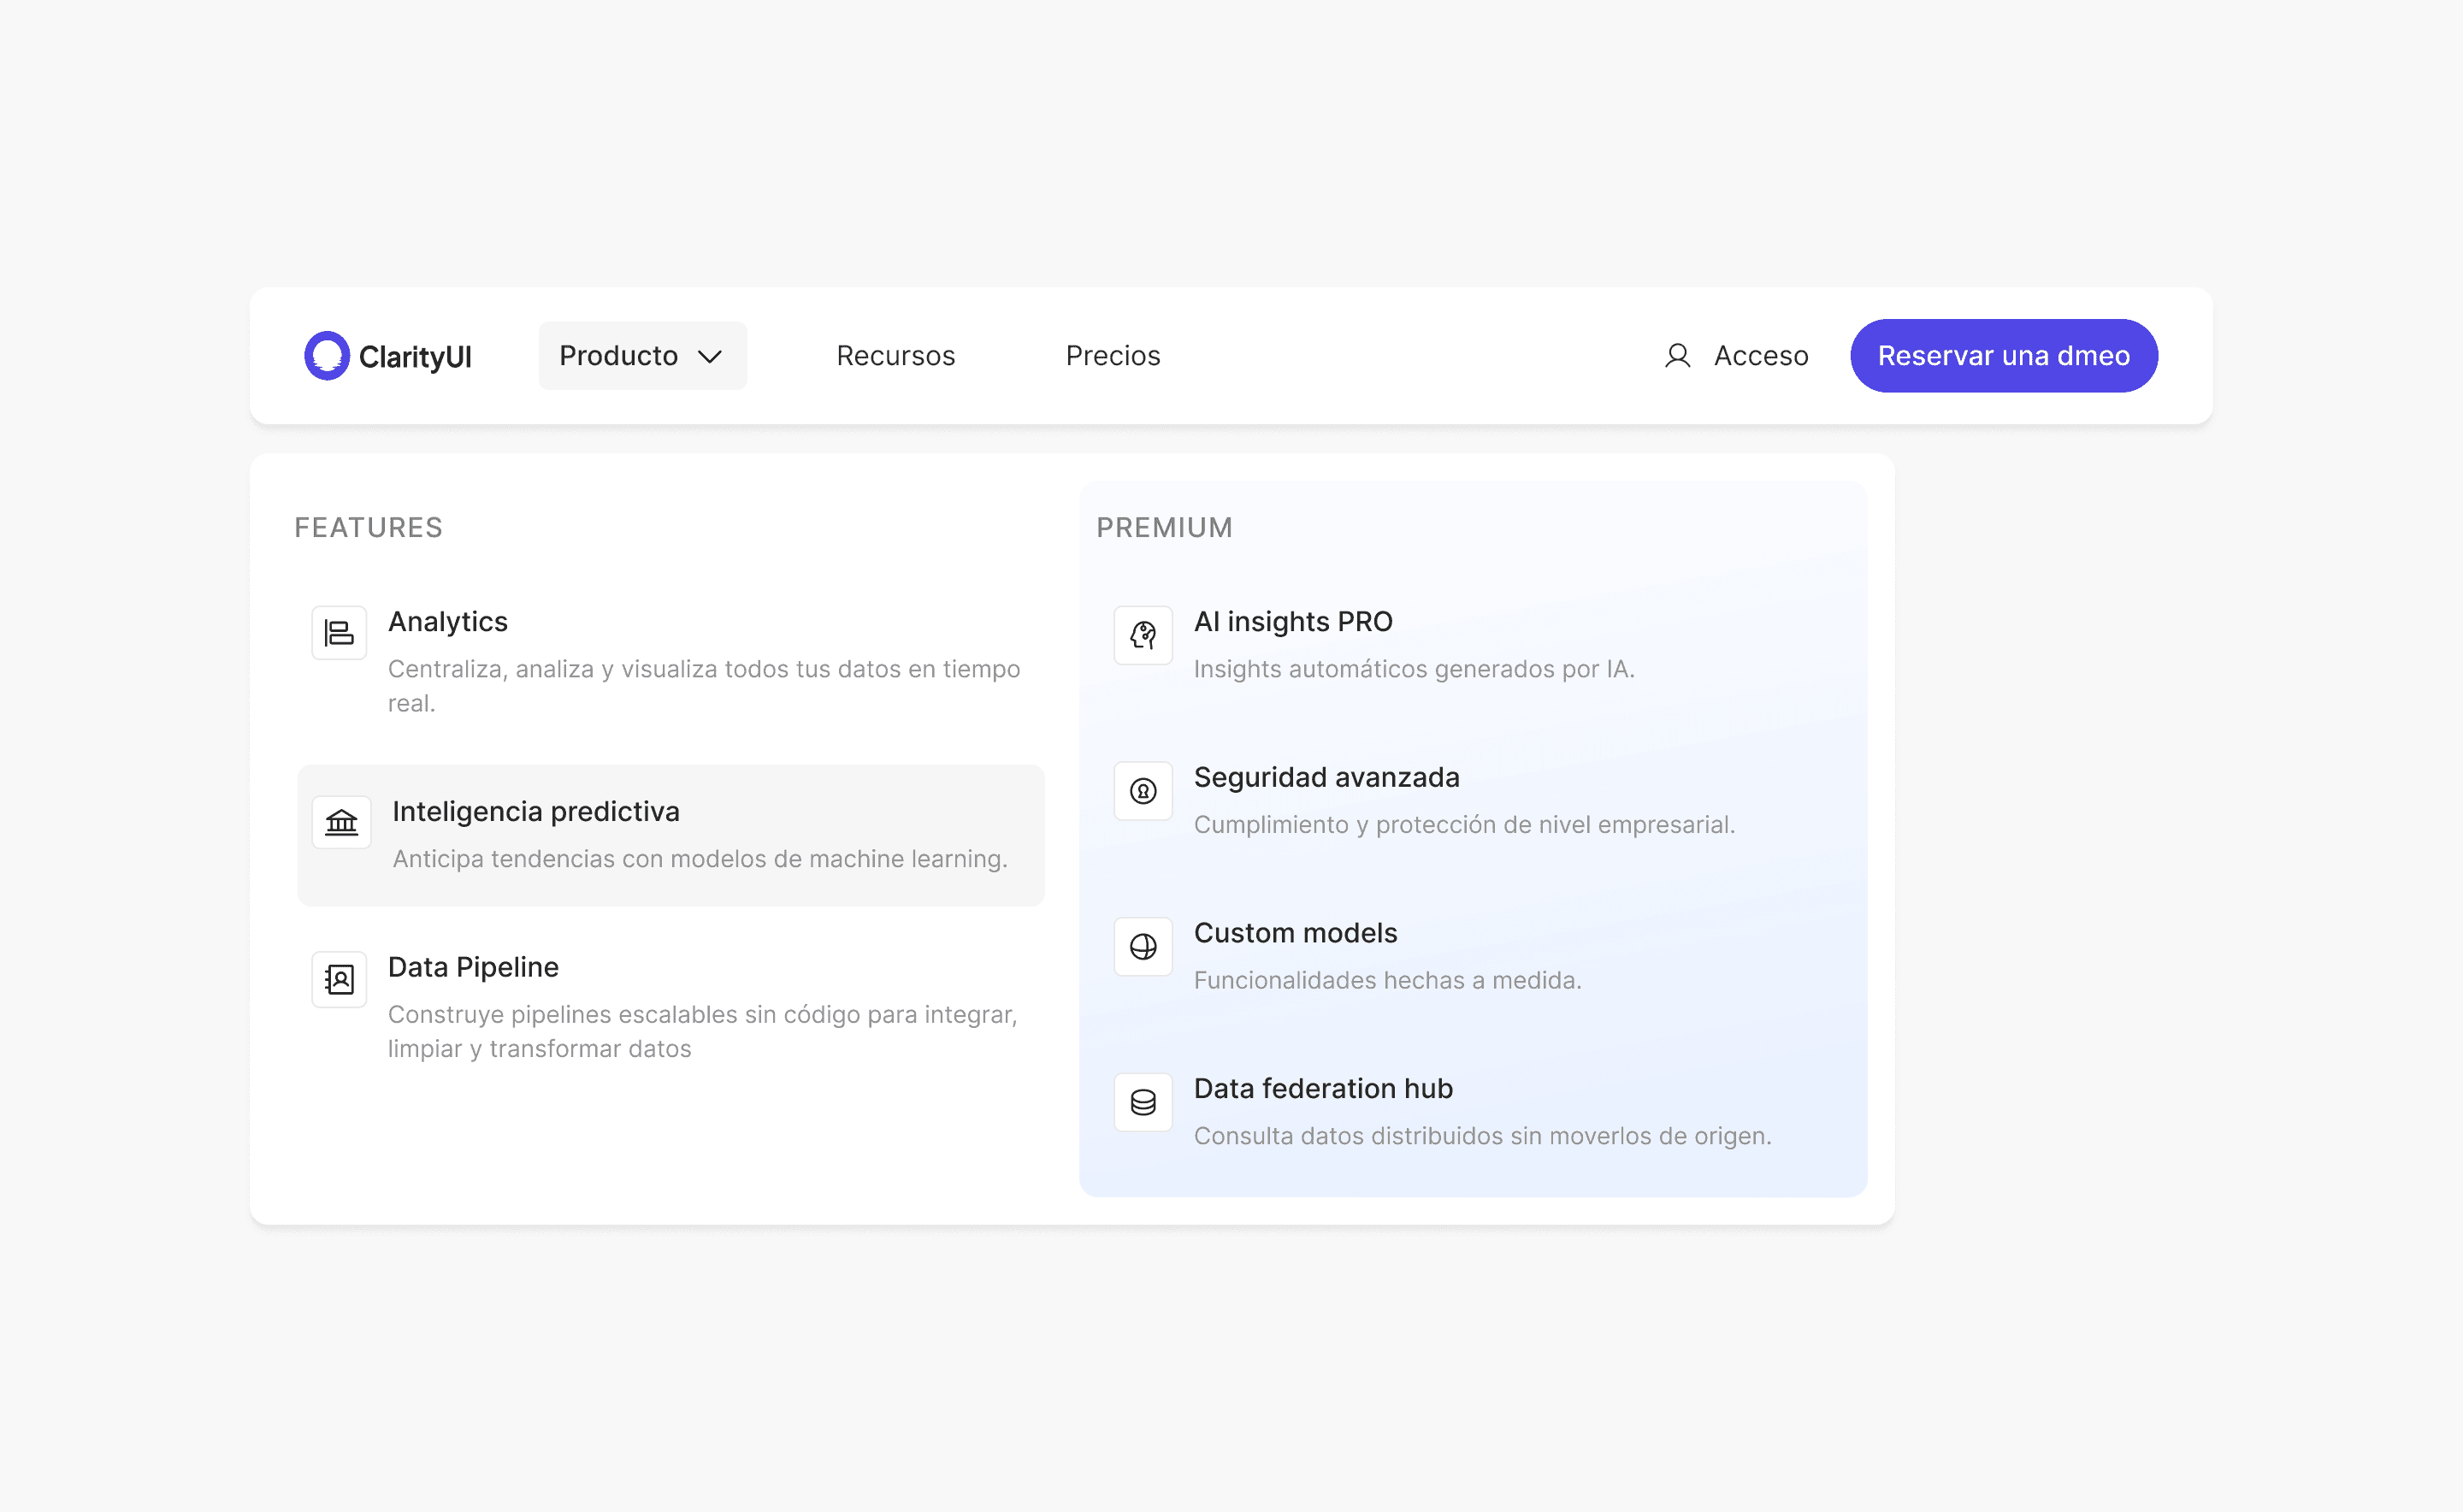Click the Custom models globe icon
This screenshot has height=1512, width=2463.
pos(1143,946)
